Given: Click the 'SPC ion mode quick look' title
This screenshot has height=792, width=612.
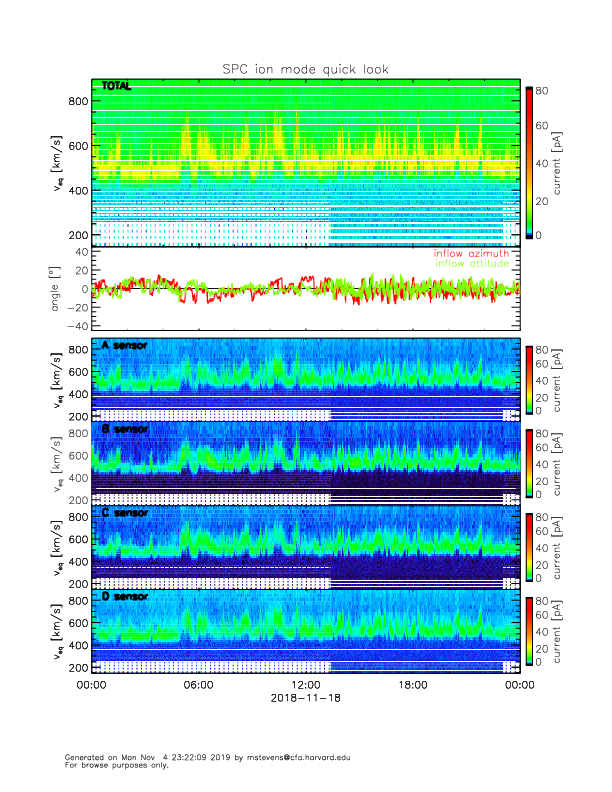Looking at the screenshot, I should 305,69.
